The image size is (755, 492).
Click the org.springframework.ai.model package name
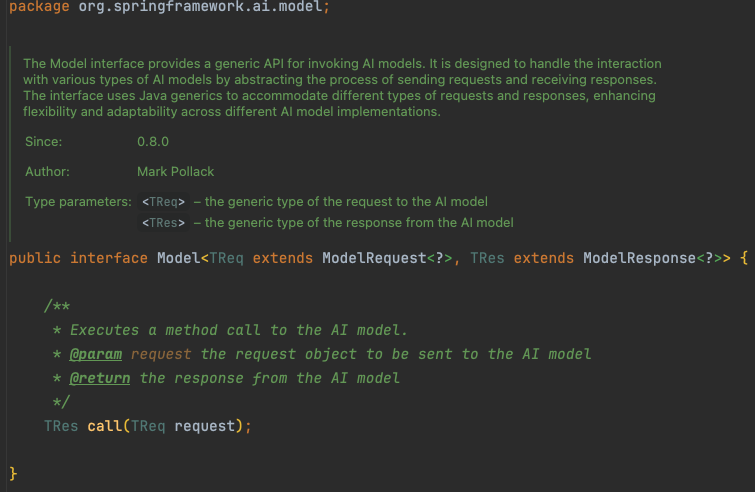[200, 6]
